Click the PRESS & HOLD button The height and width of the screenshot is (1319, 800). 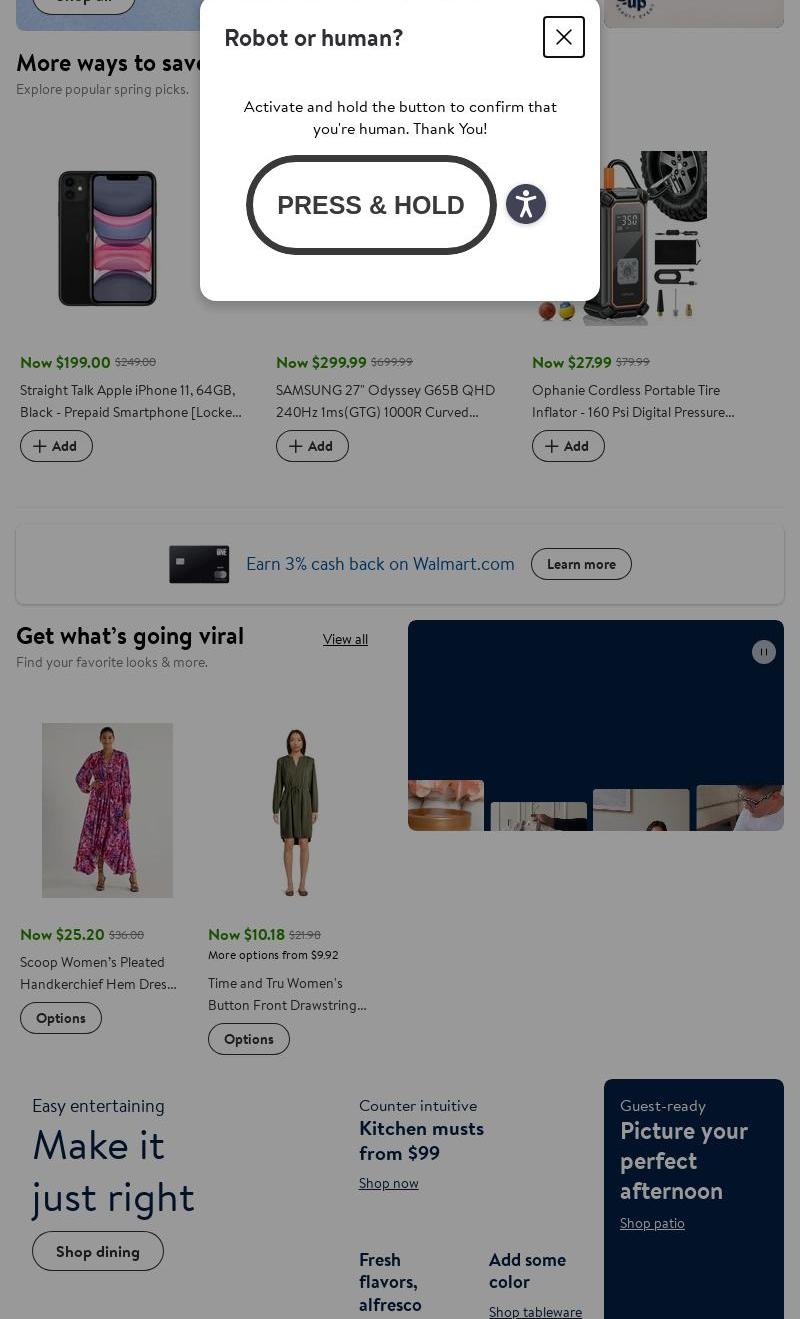click(371, 205)
